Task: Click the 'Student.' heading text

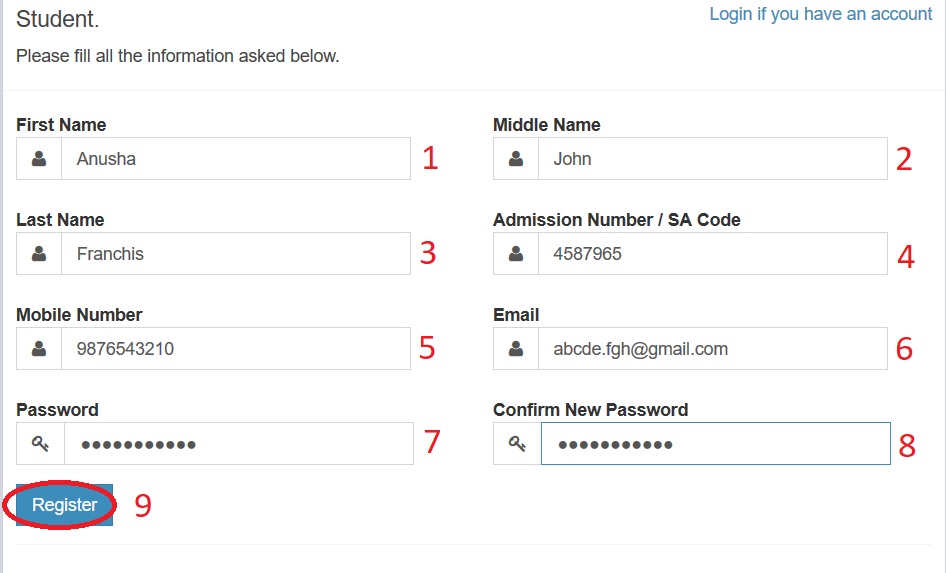Action: 58,19
